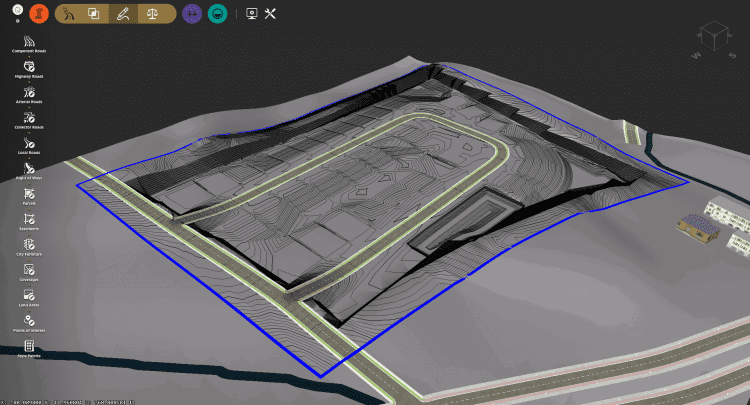
Task: Select the Component Roads tool
Action: (29, 42)
